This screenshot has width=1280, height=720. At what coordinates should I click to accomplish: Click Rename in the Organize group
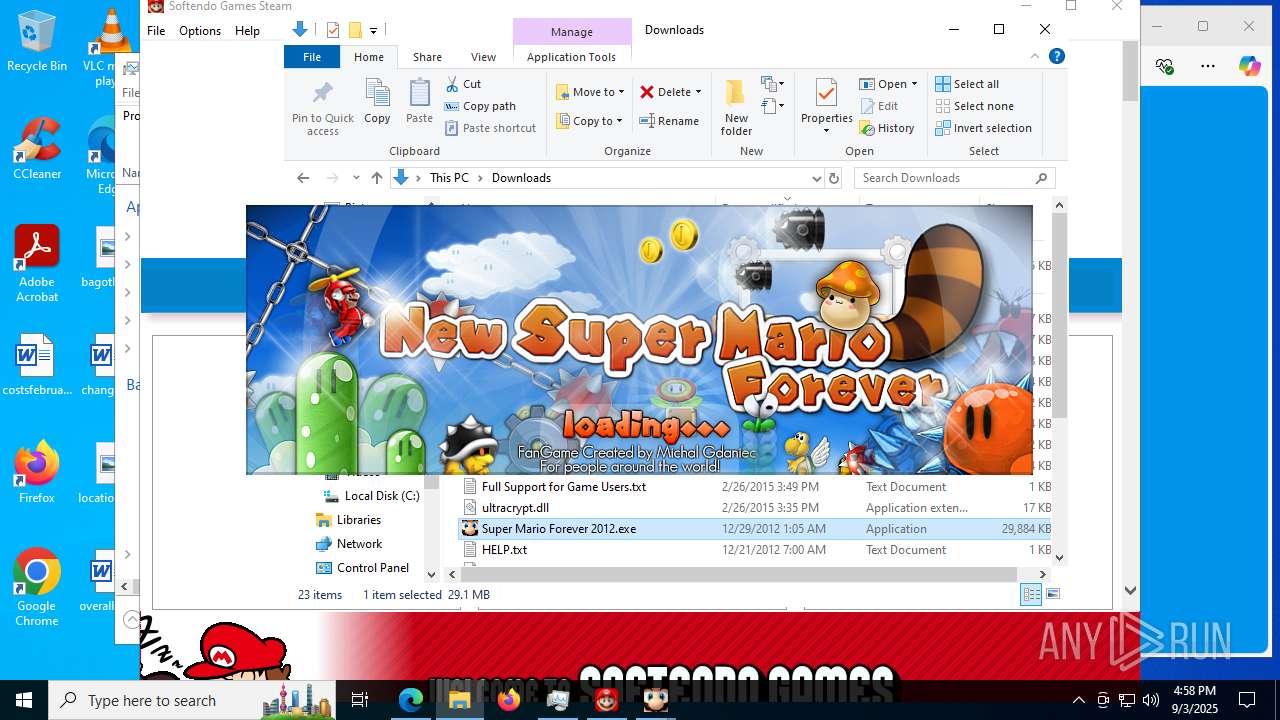point(669,121)
